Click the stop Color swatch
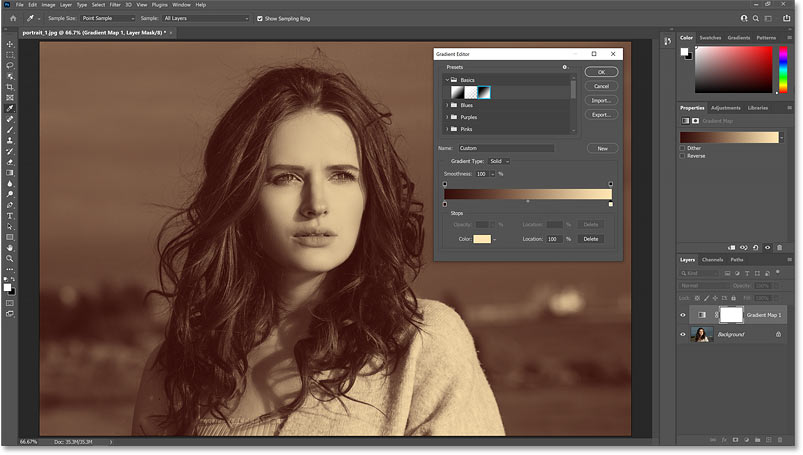803x455 pixels. (x=482, y=239)
